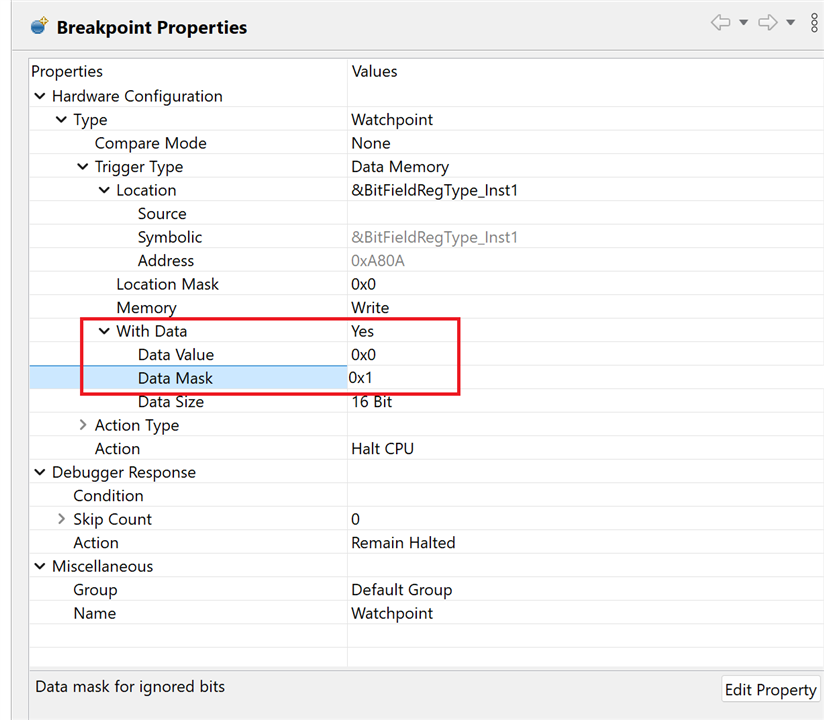Screen dimensions: 824x720
Task: Select the With Data value Yes
Action: 363,331
